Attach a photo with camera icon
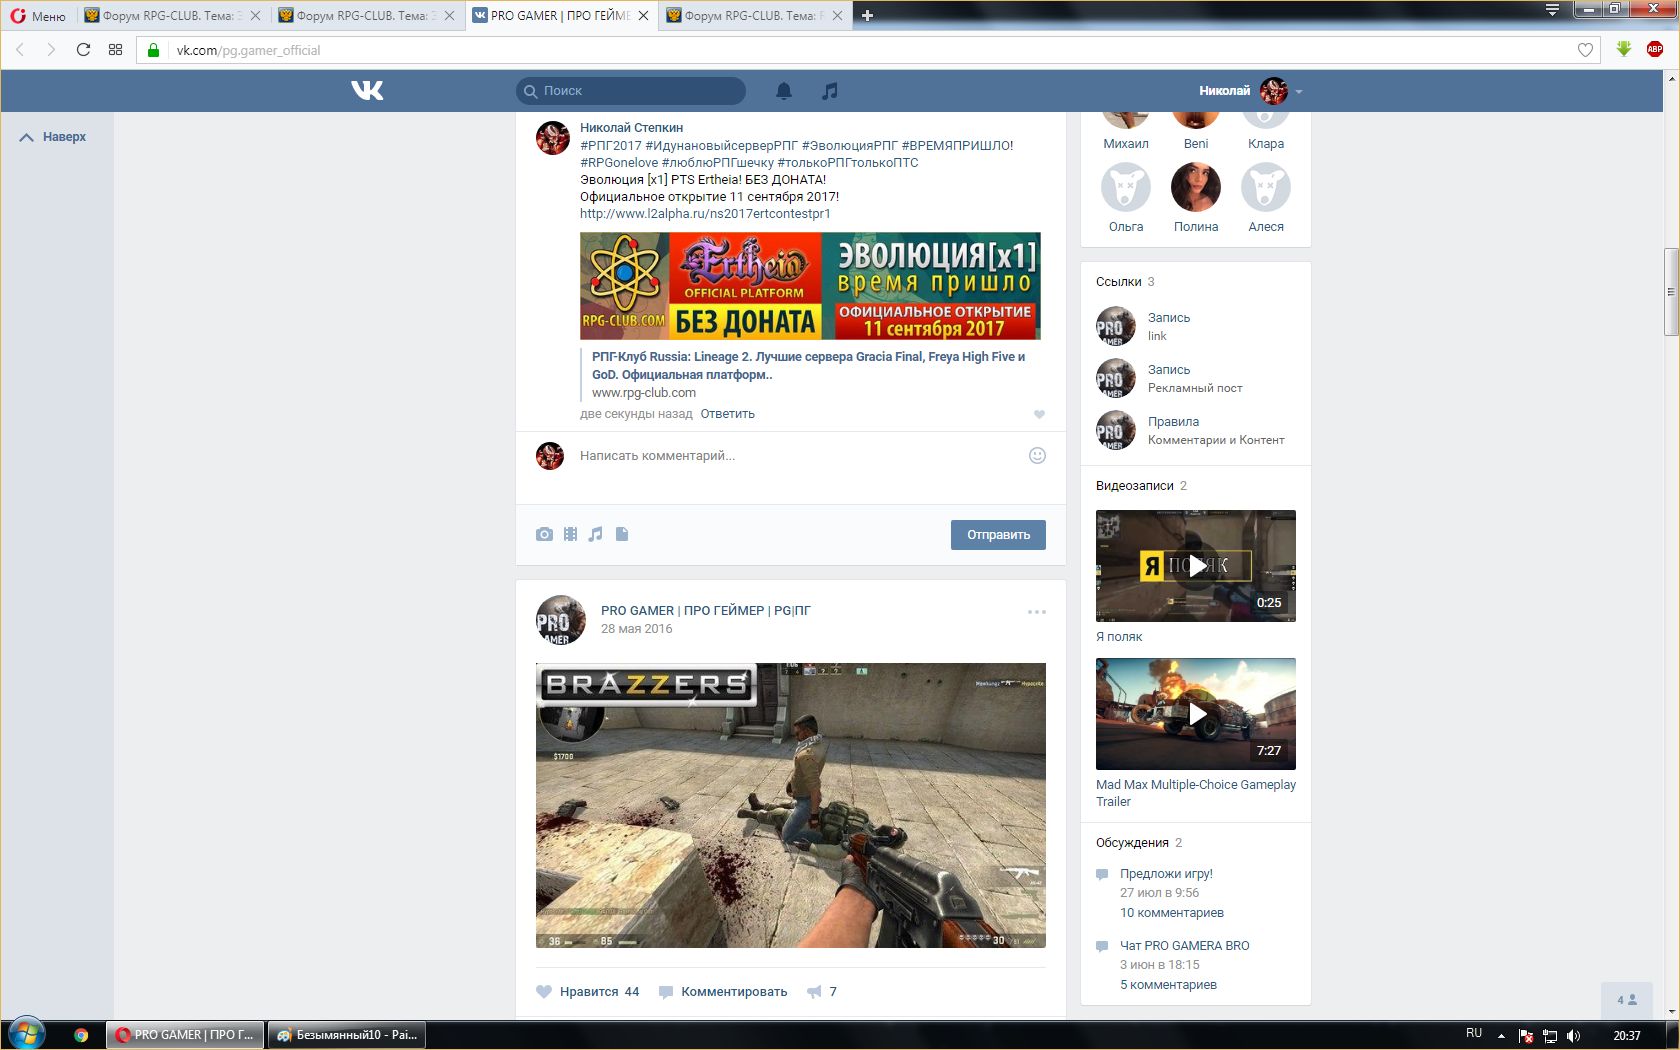This screenshot has height=1050, width=1680. [544, 534]
